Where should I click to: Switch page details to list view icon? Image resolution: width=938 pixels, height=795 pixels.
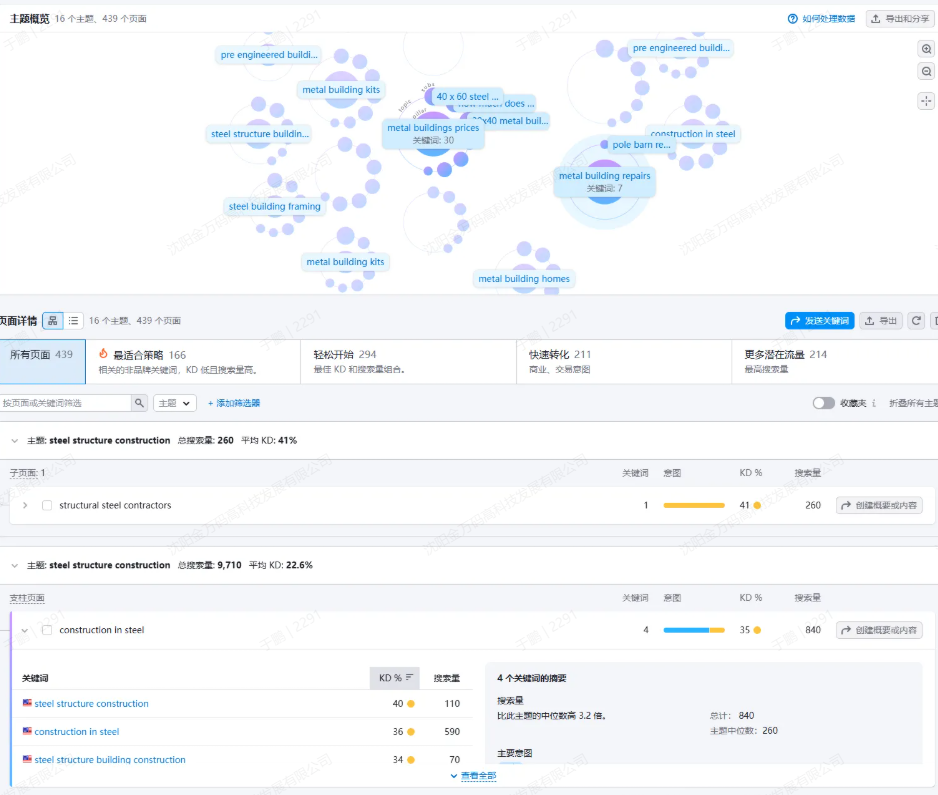[x=74, y=321]
